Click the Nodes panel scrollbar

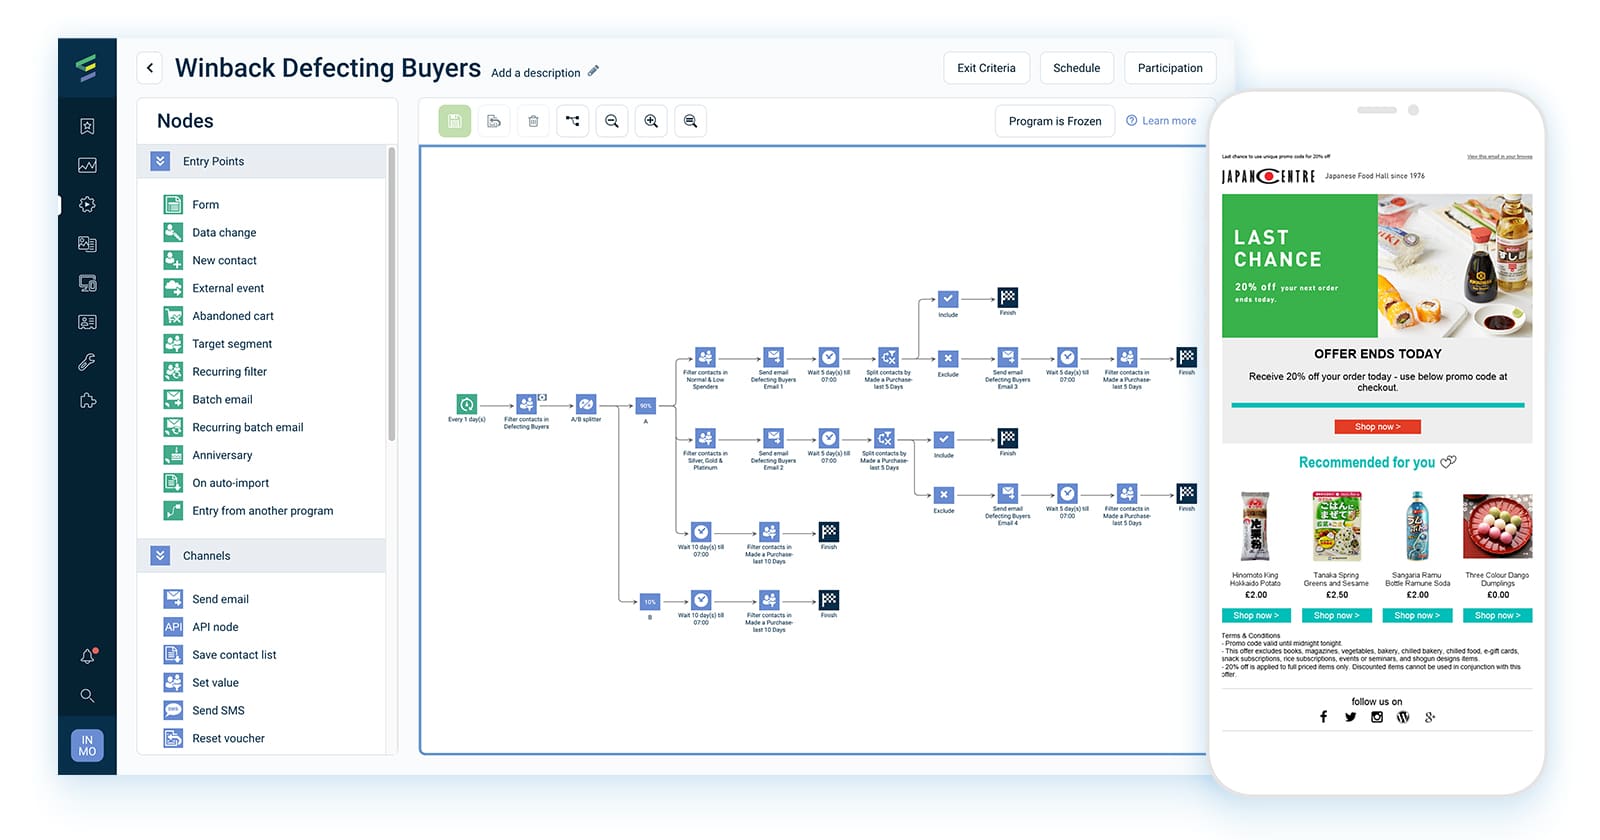coord(391,294)
